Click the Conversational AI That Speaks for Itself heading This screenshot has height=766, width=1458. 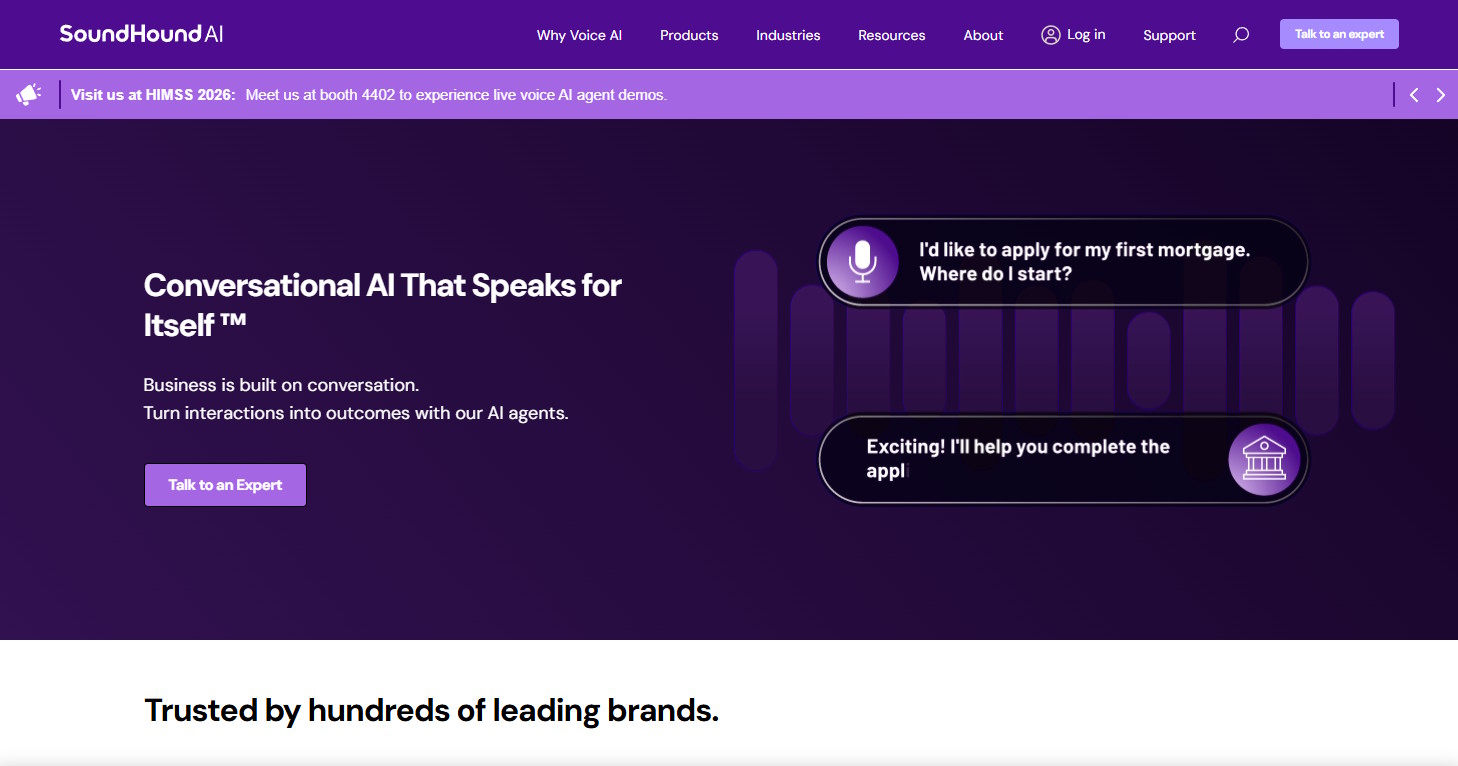(383, 305)
